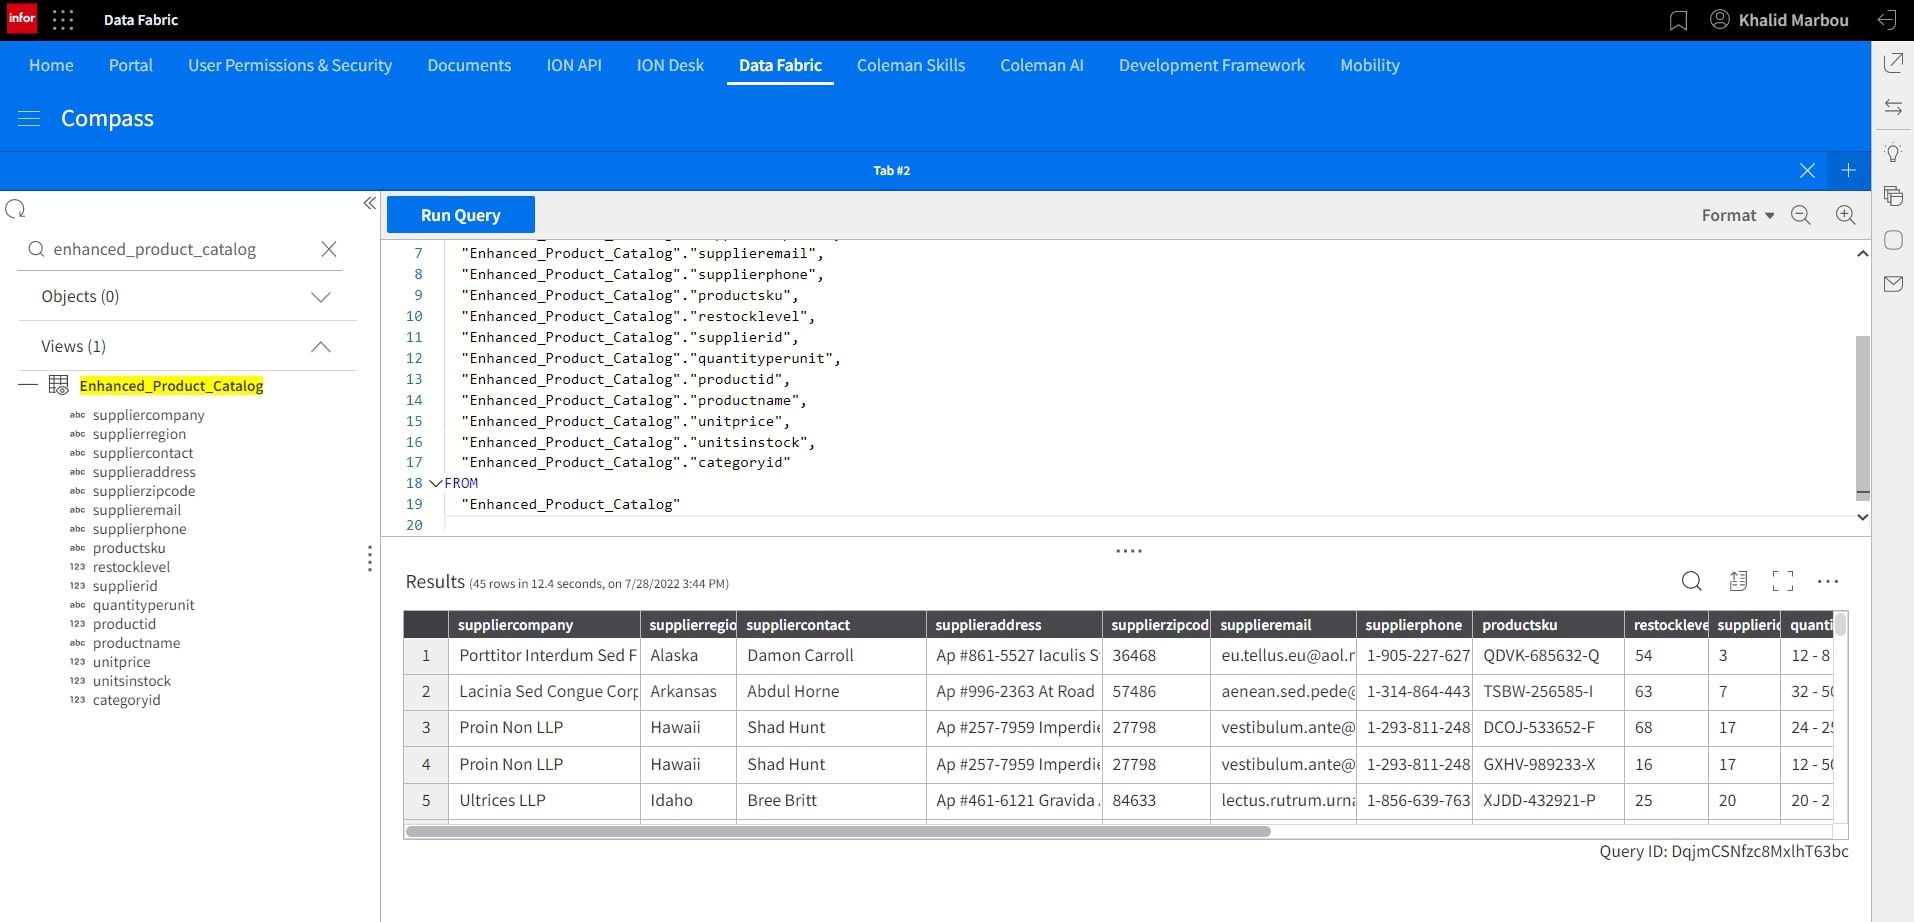The height and width of the screenshot is (922, 1914).
Task: Toggle row numbering in results
Action: click(x=1738, y=581)
